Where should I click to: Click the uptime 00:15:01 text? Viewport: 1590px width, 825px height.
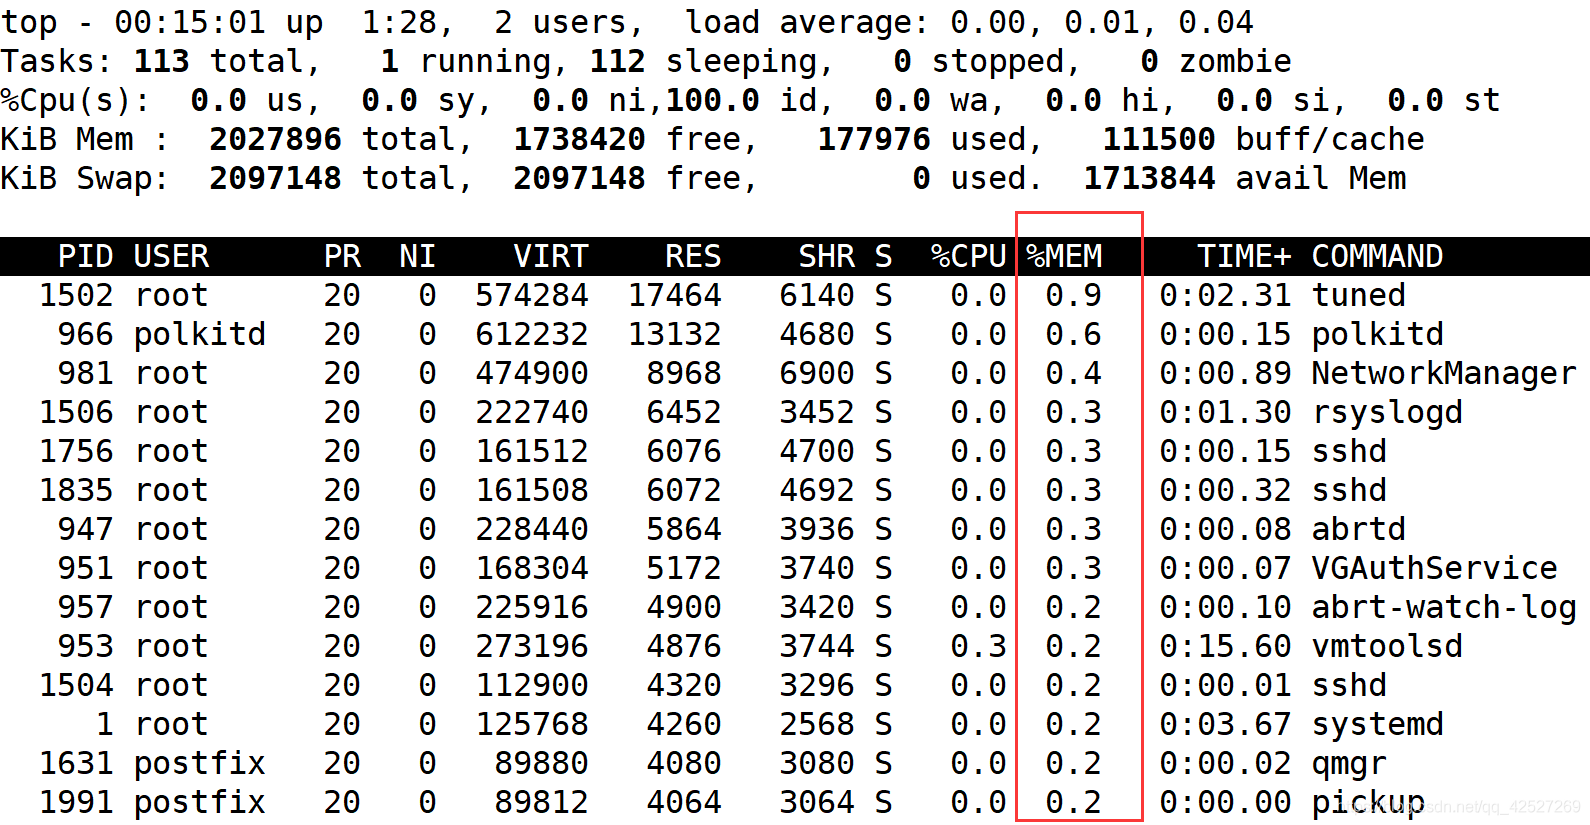click(x=190, y=23)
